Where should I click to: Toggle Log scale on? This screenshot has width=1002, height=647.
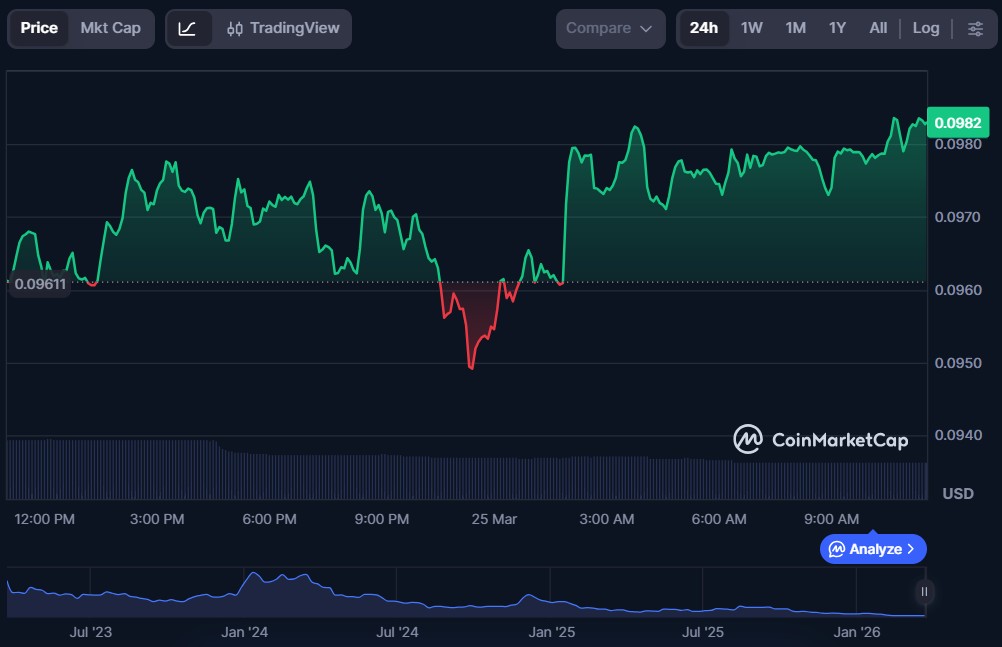tap(925, 29)
